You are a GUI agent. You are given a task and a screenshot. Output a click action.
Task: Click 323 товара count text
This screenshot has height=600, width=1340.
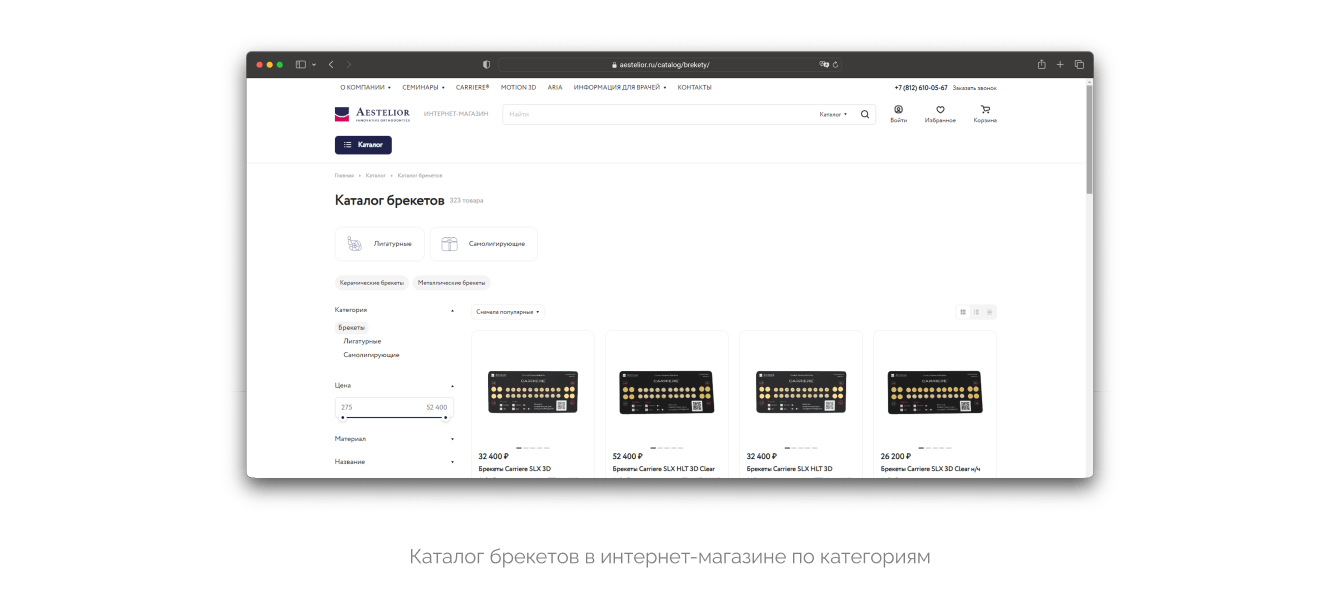[466, 201]
